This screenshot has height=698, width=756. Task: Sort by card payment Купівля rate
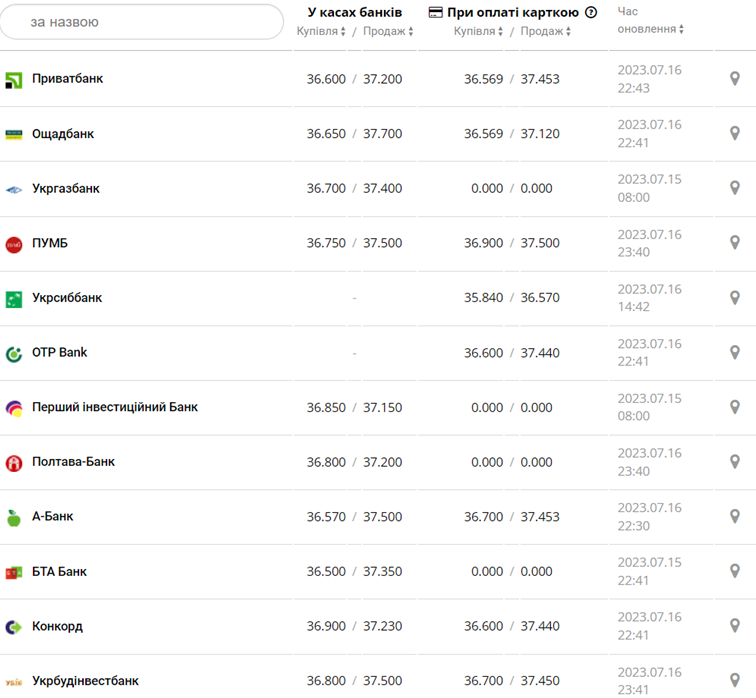pos(479,31)
